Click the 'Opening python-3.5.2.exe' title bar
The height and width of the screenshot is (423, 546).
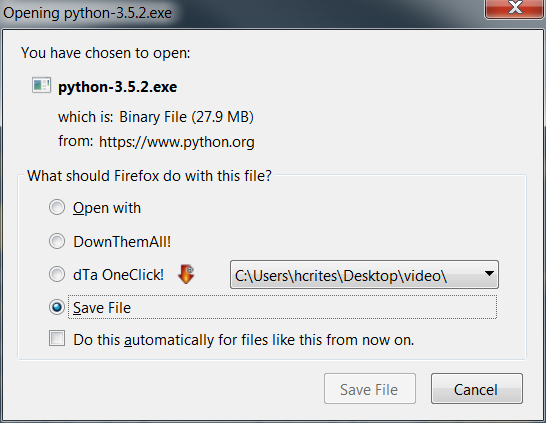pyautogui.click(x=87, y=13)
